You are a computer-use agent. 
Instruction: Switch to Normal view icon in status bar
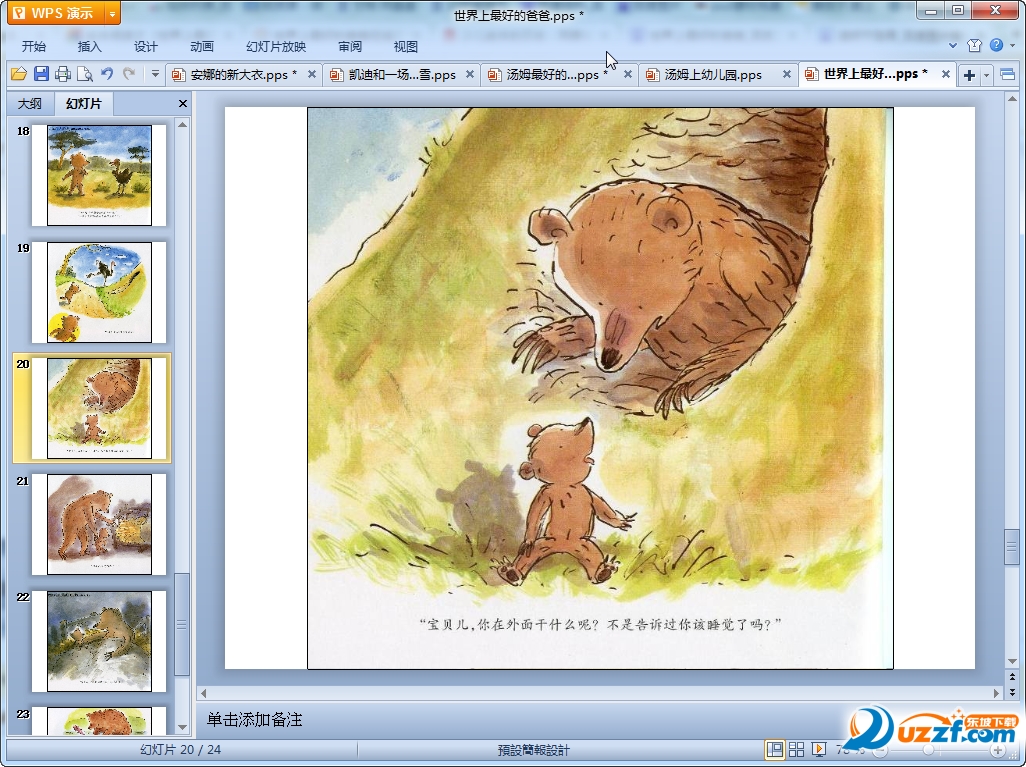(775, 749)
